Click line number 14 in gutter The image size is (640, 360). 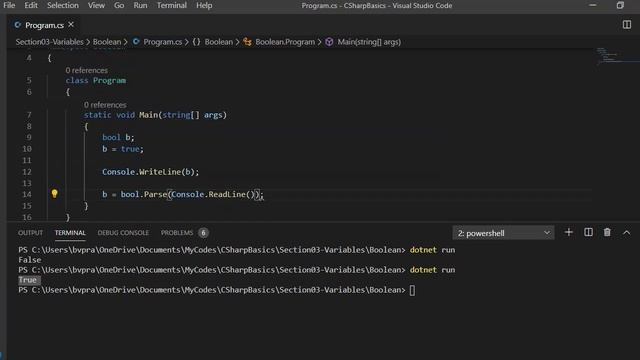tap(27, 194)
